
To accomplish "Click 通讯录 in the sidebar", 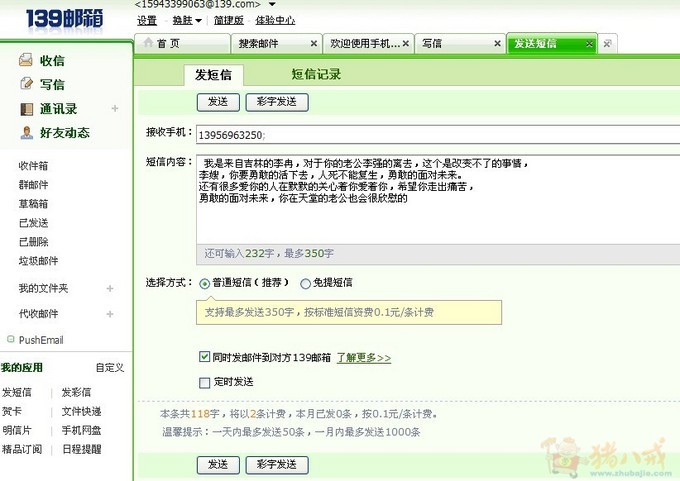I will tap(59, 109).
